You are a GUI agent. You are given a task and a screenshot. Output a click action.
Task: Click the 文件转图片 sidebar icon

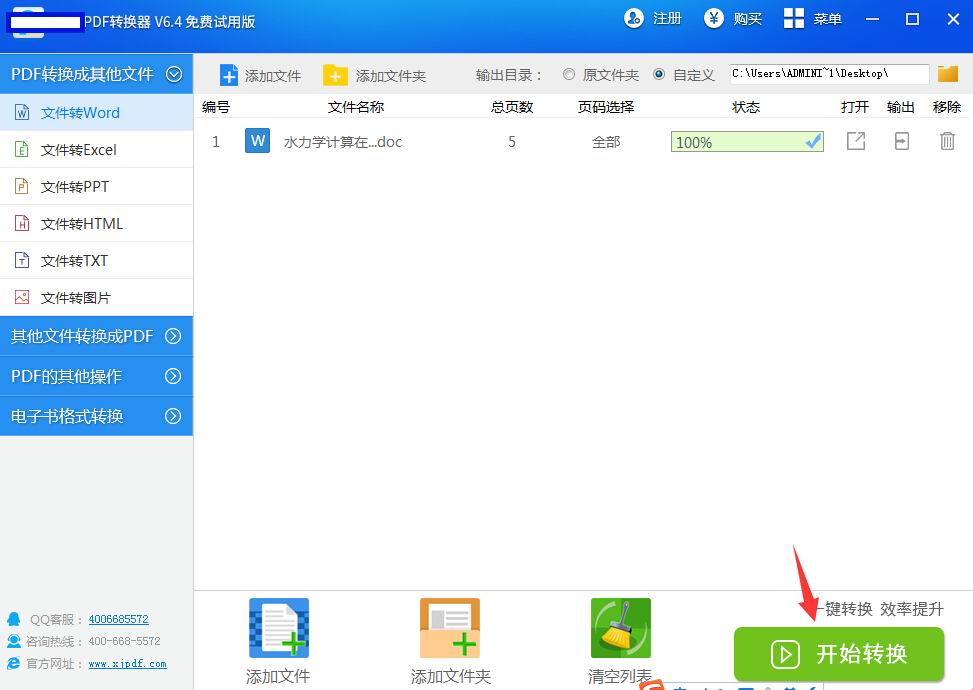(x=22, y=297)
